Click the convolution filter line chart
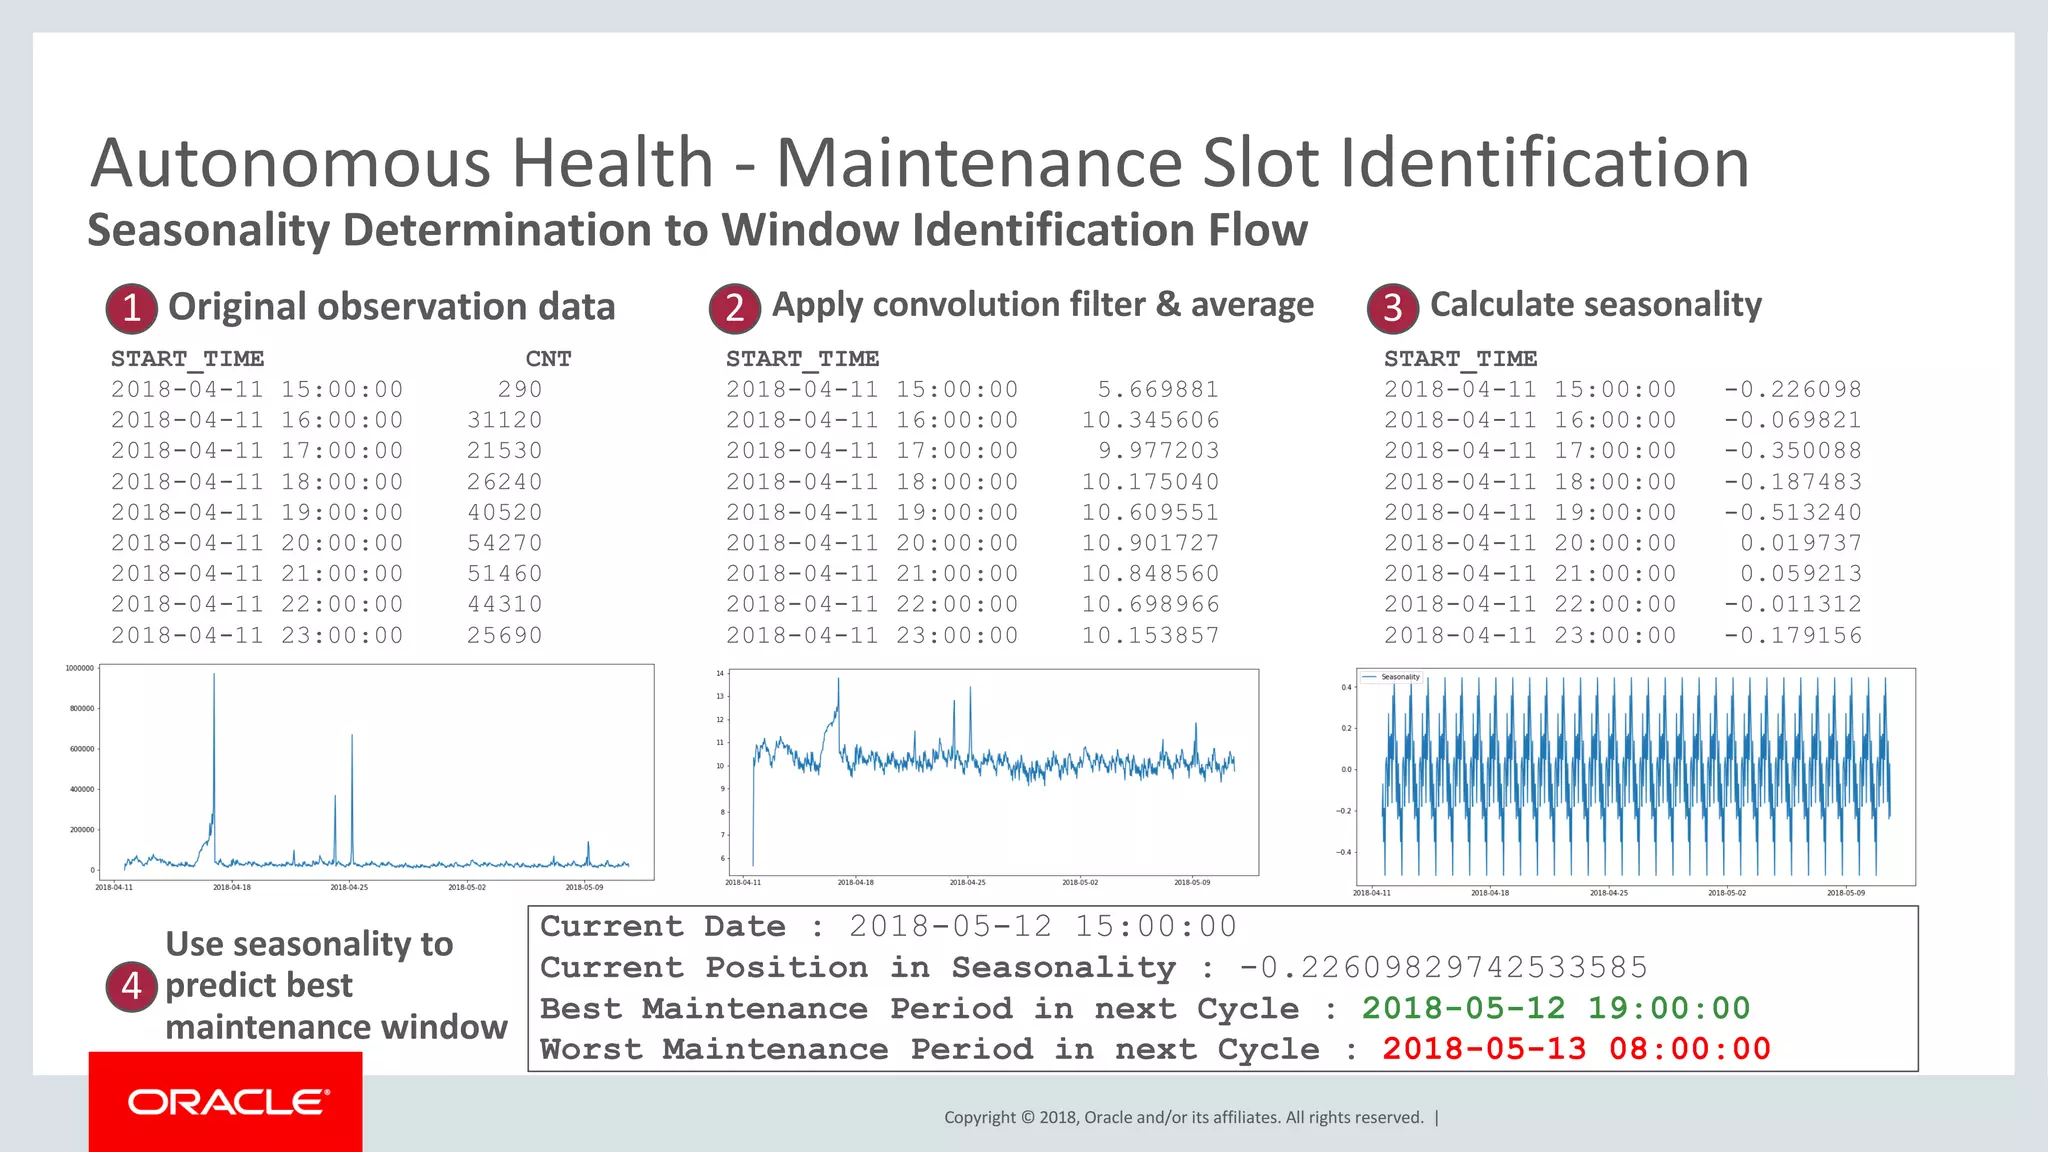This screenshot has height=1152, width=2048. coord(993,772)
